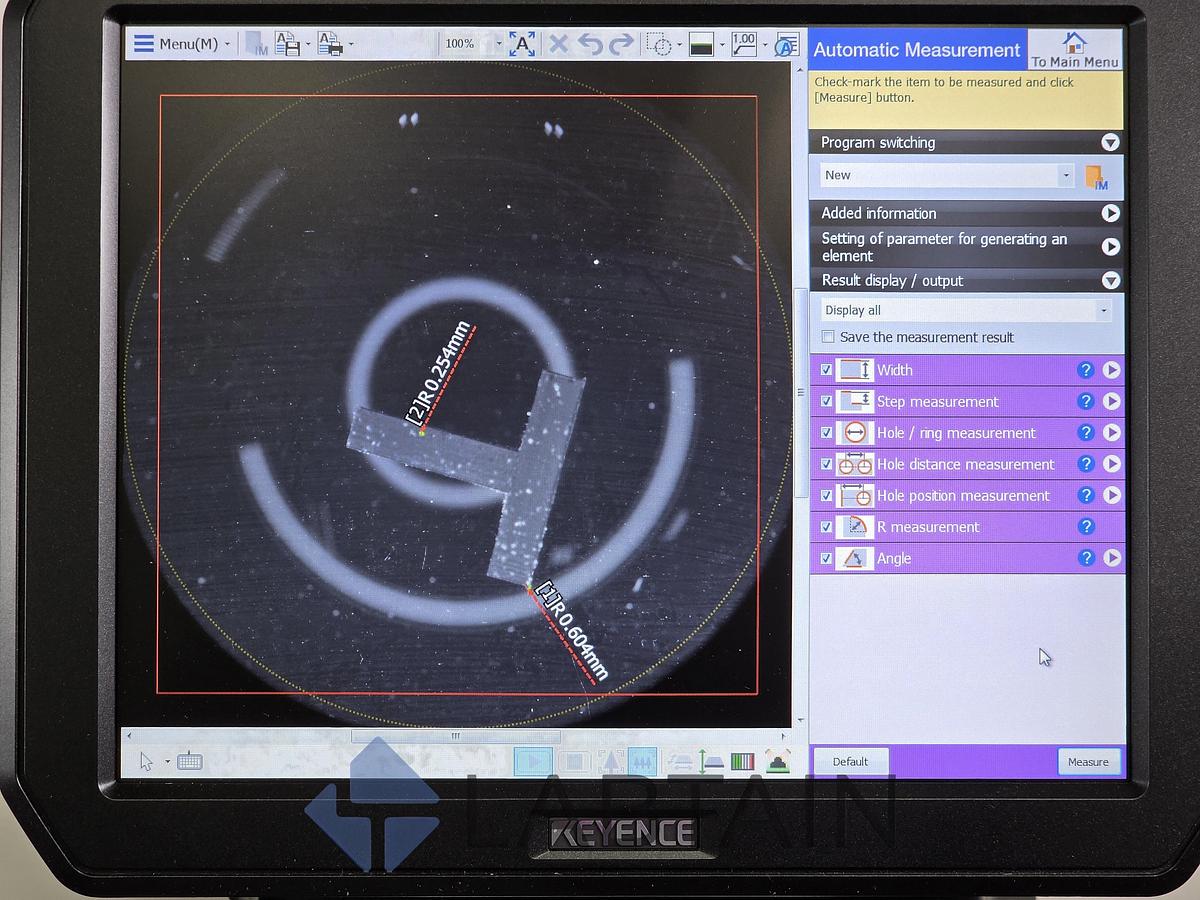Select the Step measurement item
The height and width of the screenshot is (900, 1200).
[967, 401]
